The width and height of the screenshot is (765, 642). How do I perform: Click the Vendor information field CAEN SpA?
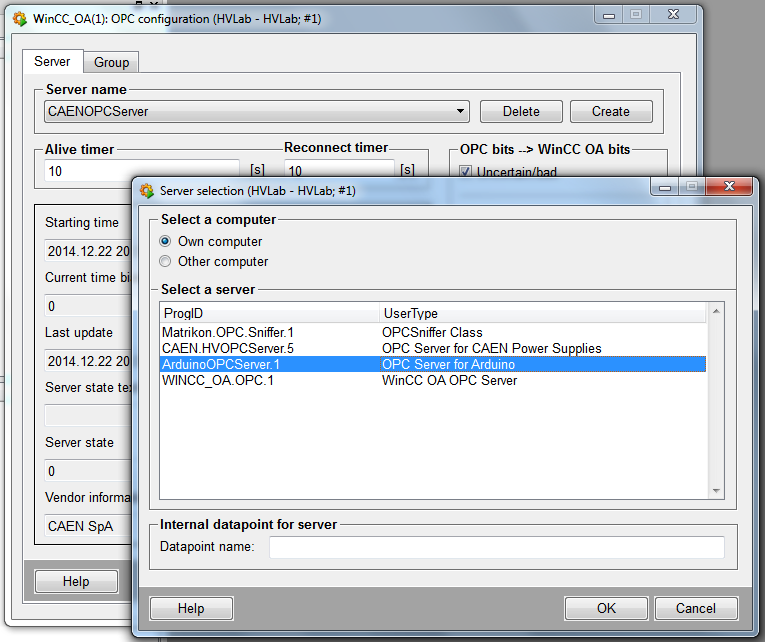coord(88,526)
